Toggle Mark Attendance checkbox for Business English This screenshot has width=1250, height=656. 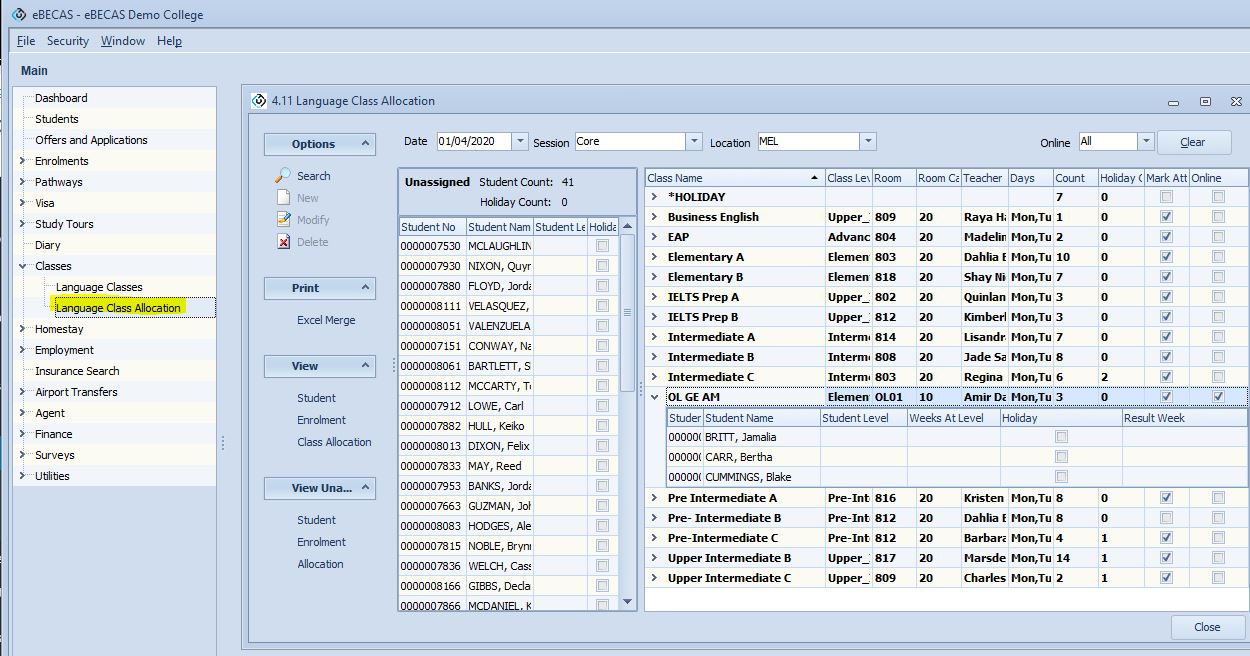pyautogui.click(x=1165, y=217)
